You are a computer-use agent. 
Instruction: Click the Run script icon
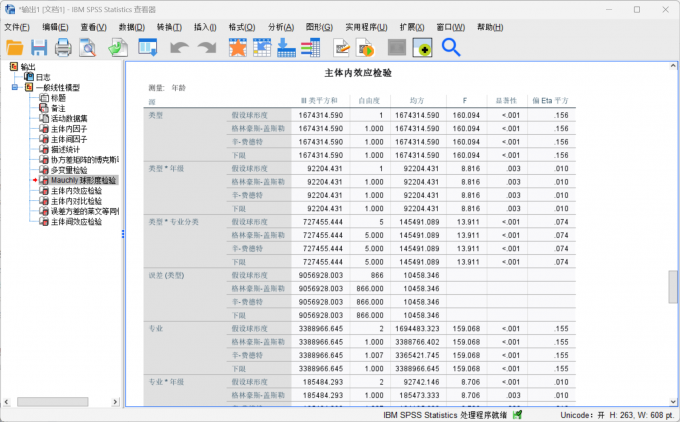click(365, 48)
